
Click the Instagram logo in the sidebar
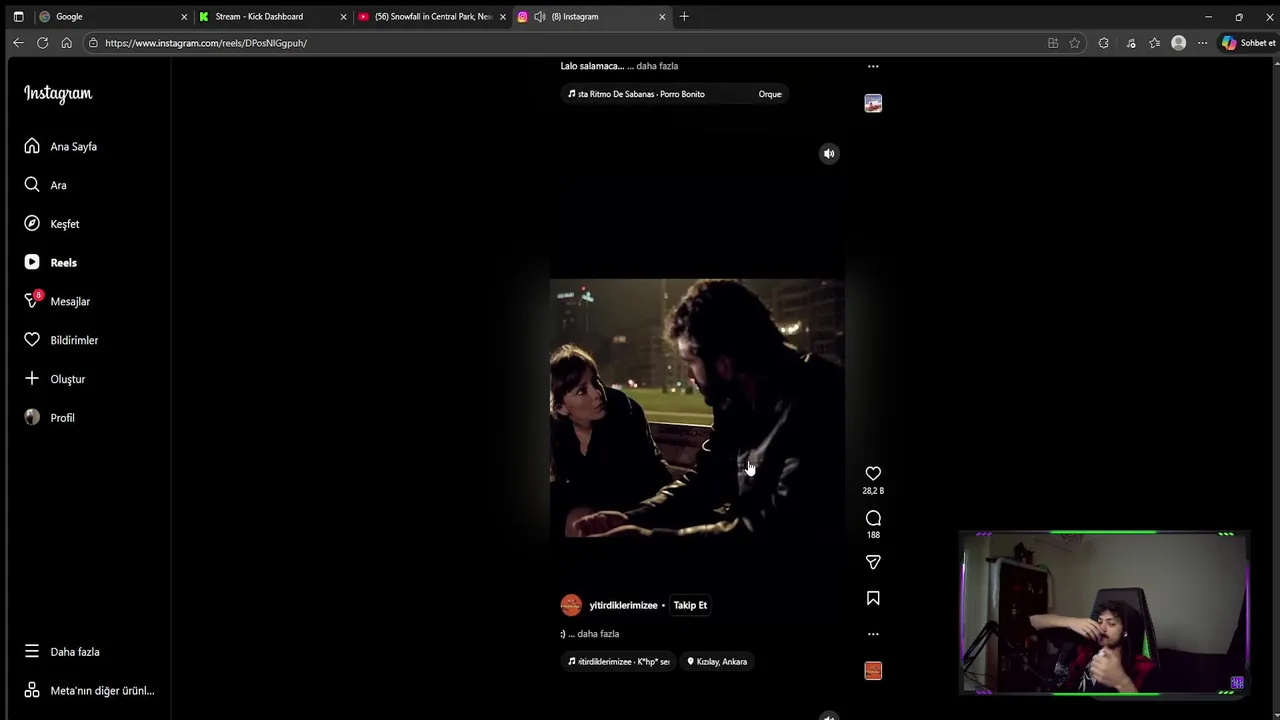(58, 94)
